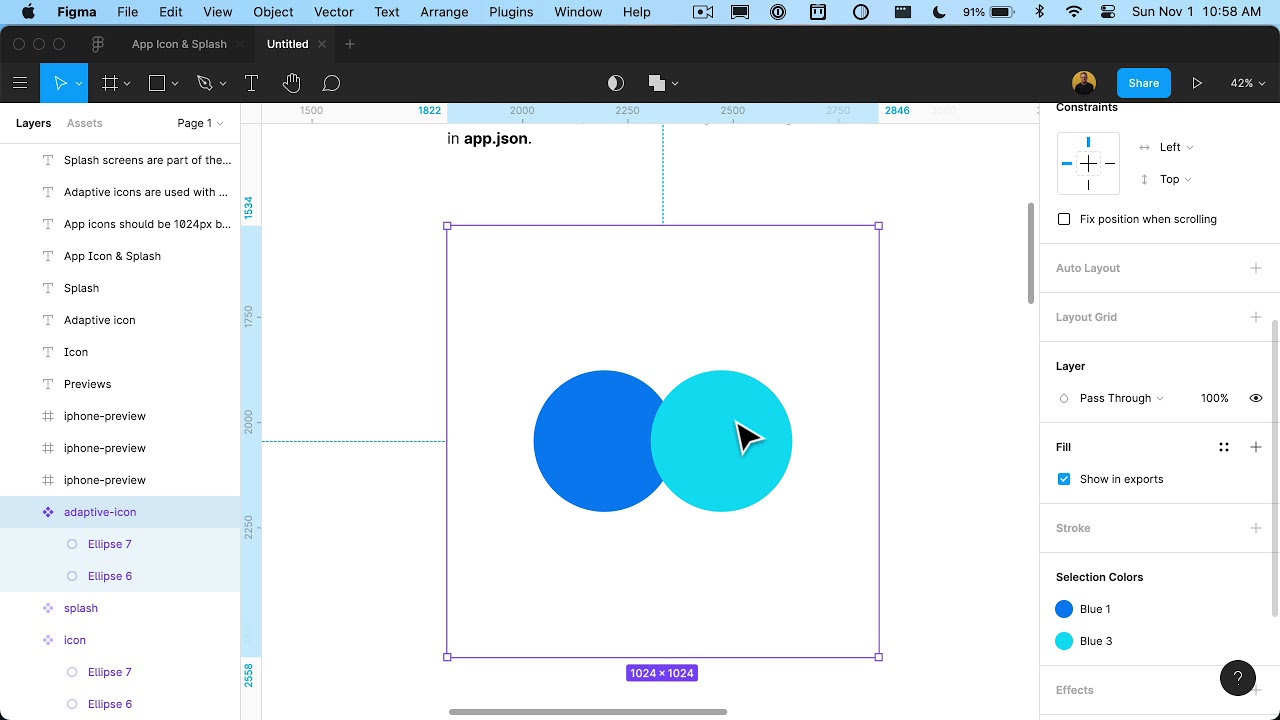Open the File menu
Screen dimensions: 1280x720
pyautogui.click(x=127, y=12)
